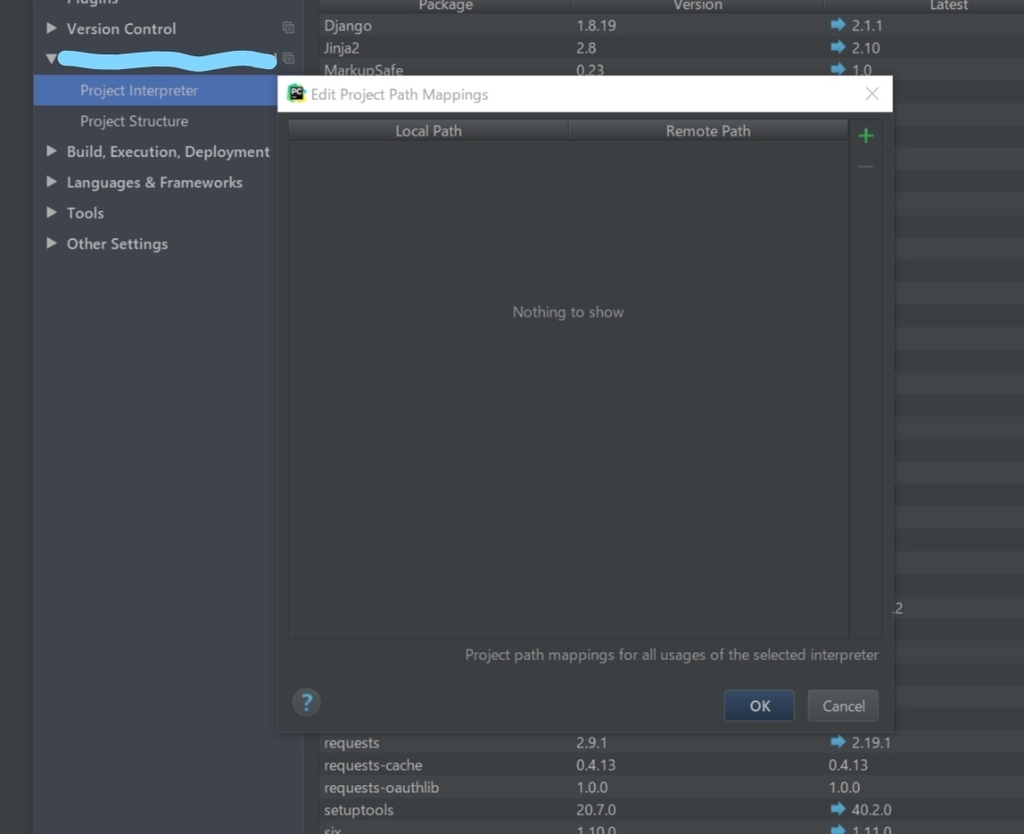Viewport: 1024px width, 834px height.
Task: Upgrade setuptools to version 40.2.0
Action: pyautogui.click(x=837, y=809)
